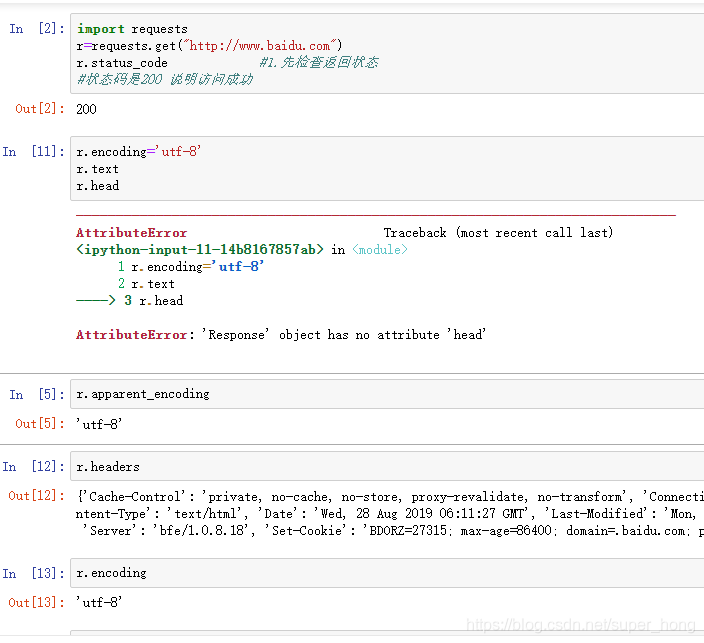The width and height of the screenshot is (704, 643).
Task: Click the Out[13] 'utf-8' output value
Action: tap(99, 603)
